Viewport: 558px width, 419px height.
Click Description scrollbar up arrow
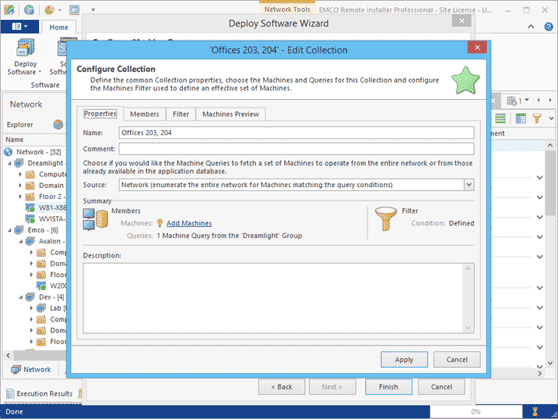tap(468, 268)
